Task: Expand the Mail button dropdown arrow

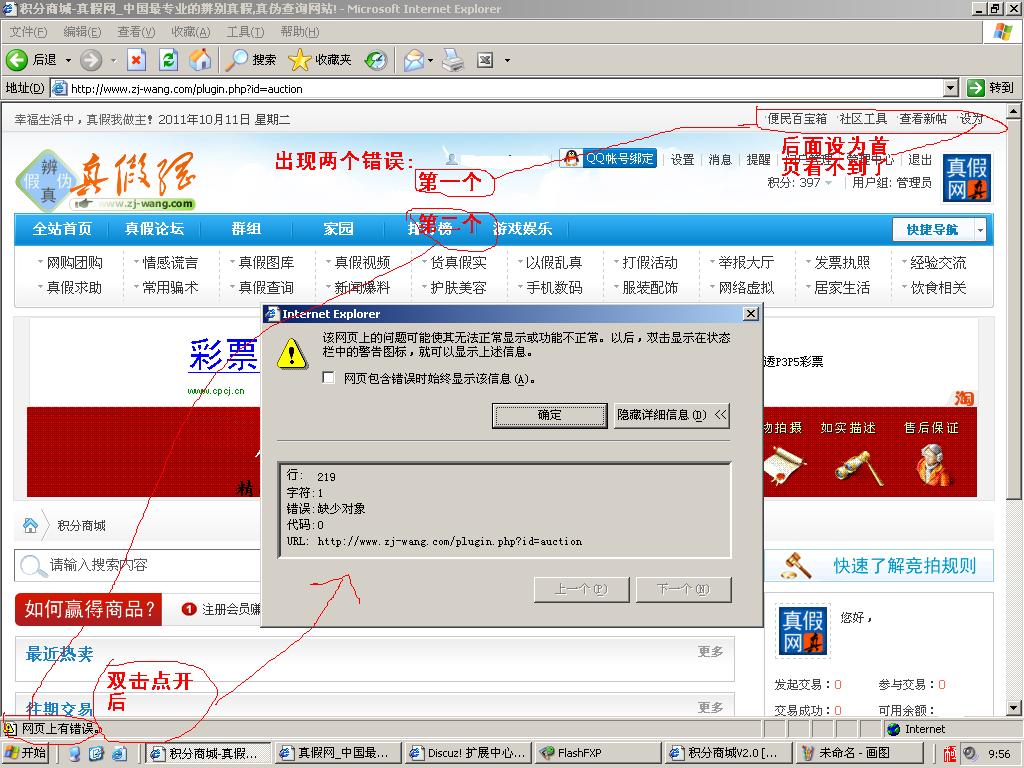Action: pos(430,60)
